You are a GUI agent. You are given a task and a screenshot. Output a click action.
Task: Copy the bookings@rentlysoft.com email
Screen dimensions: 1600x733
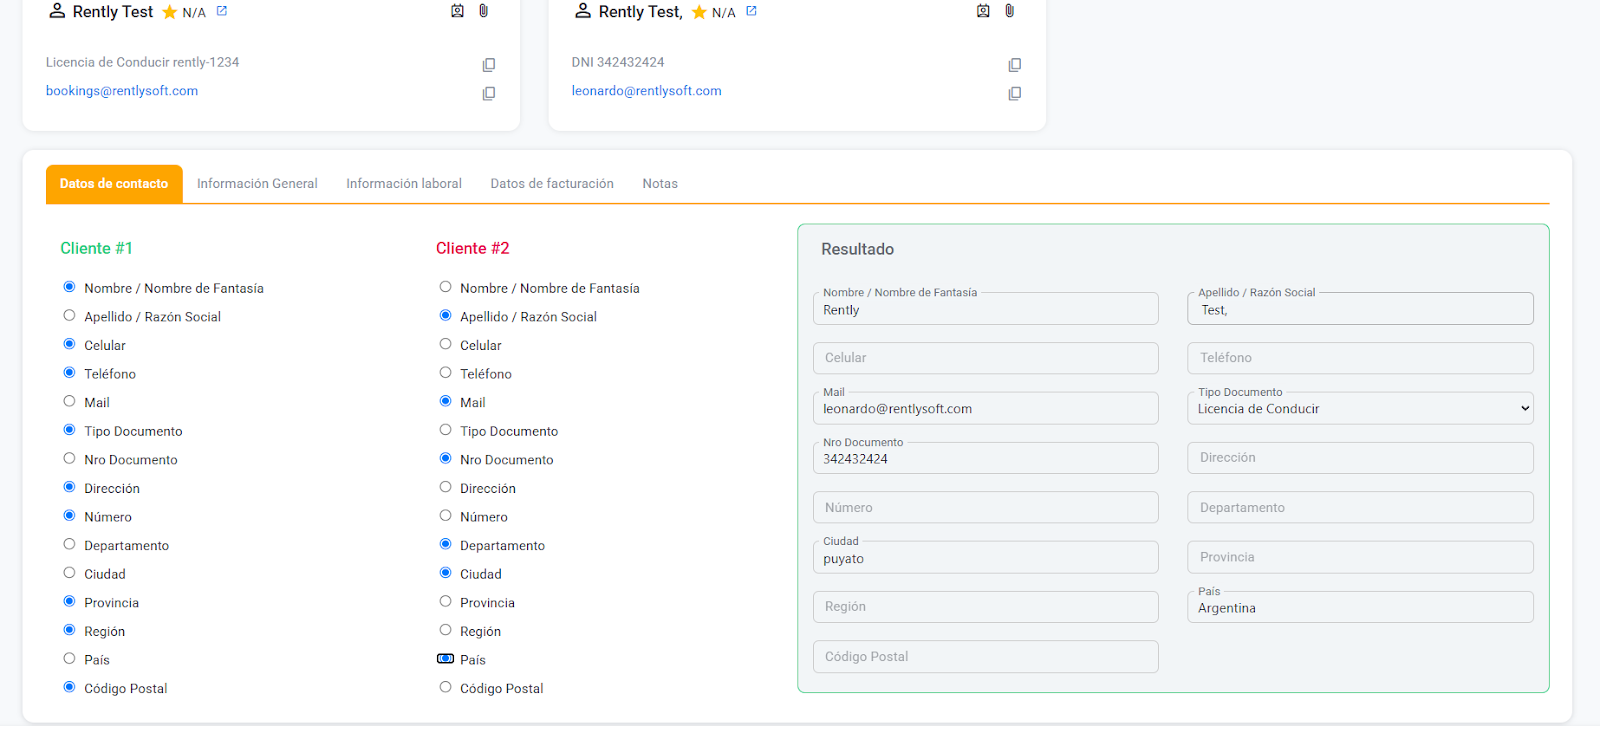(x=489, y=94)
